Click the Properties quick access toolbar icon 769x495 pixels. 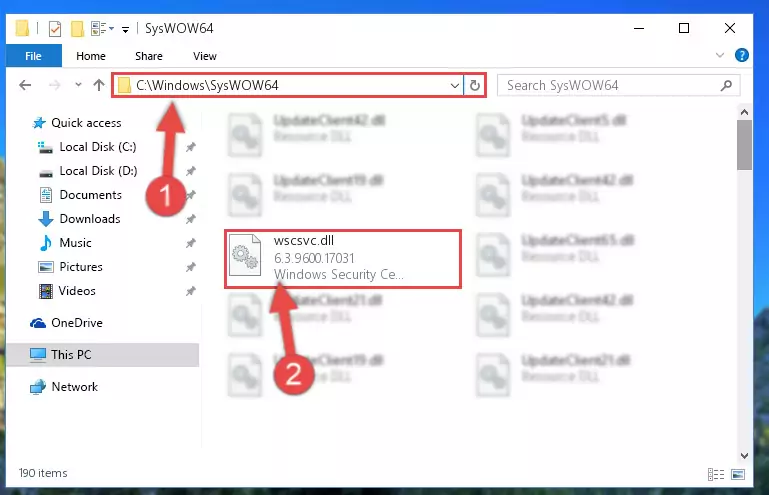tap(55, 29)
